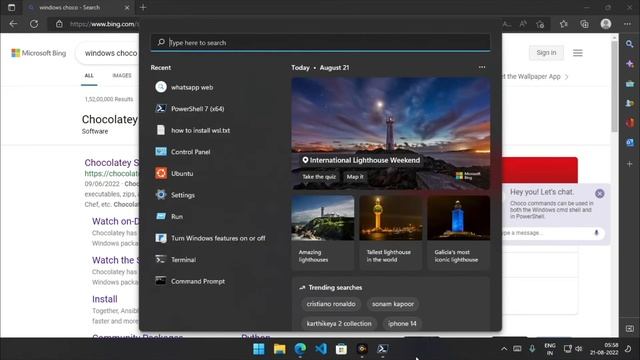Select IMAGES tab in Bing results
640x360 pixels.
122,76
